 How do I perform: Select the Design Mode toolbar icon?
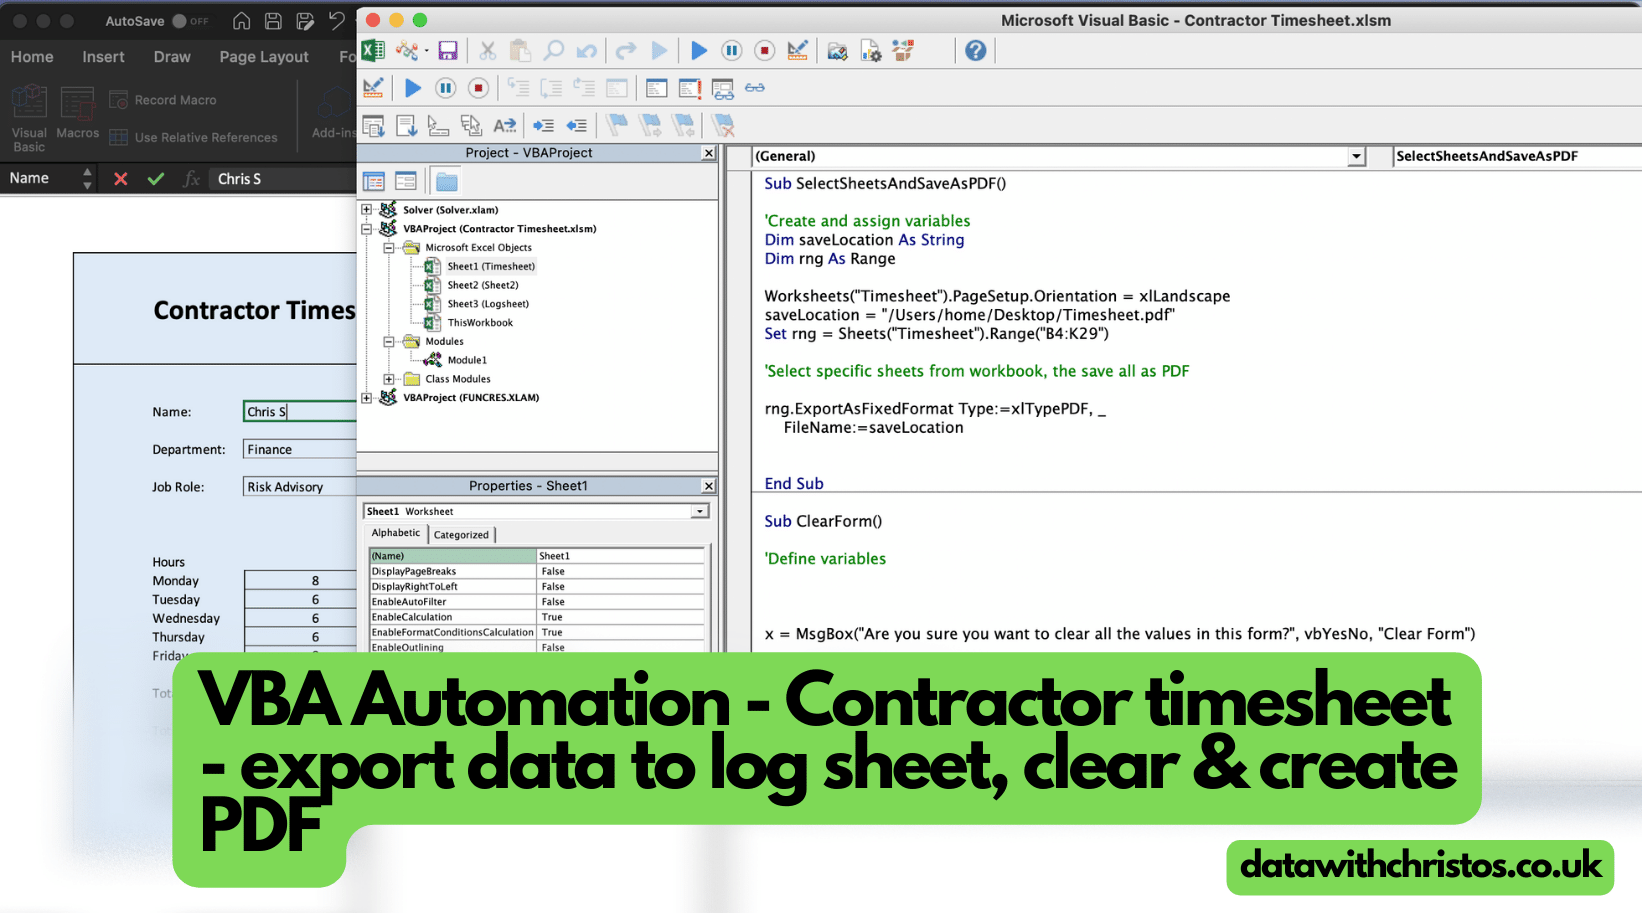pyautogui.click(x=798, y=50)
